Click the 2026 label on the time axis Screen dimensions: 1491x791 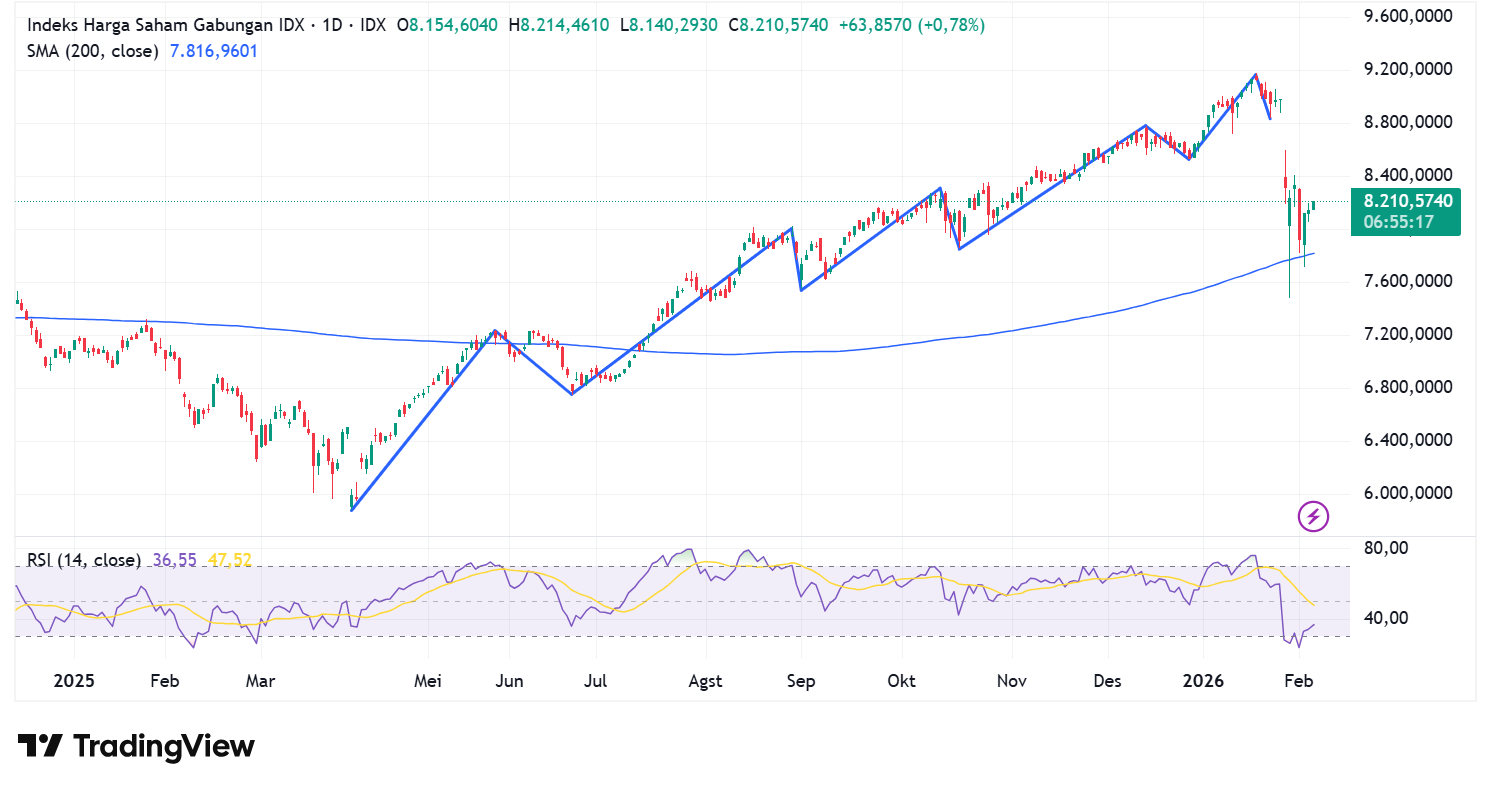click(1204, 680)
